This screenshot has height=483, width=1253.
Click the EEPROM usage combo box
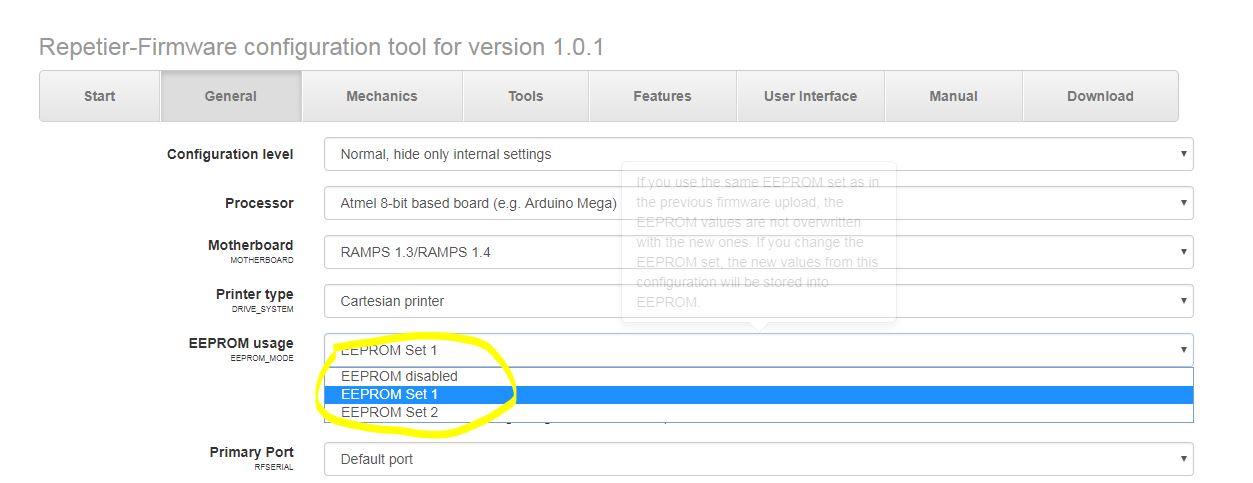[x=758, y=350]
